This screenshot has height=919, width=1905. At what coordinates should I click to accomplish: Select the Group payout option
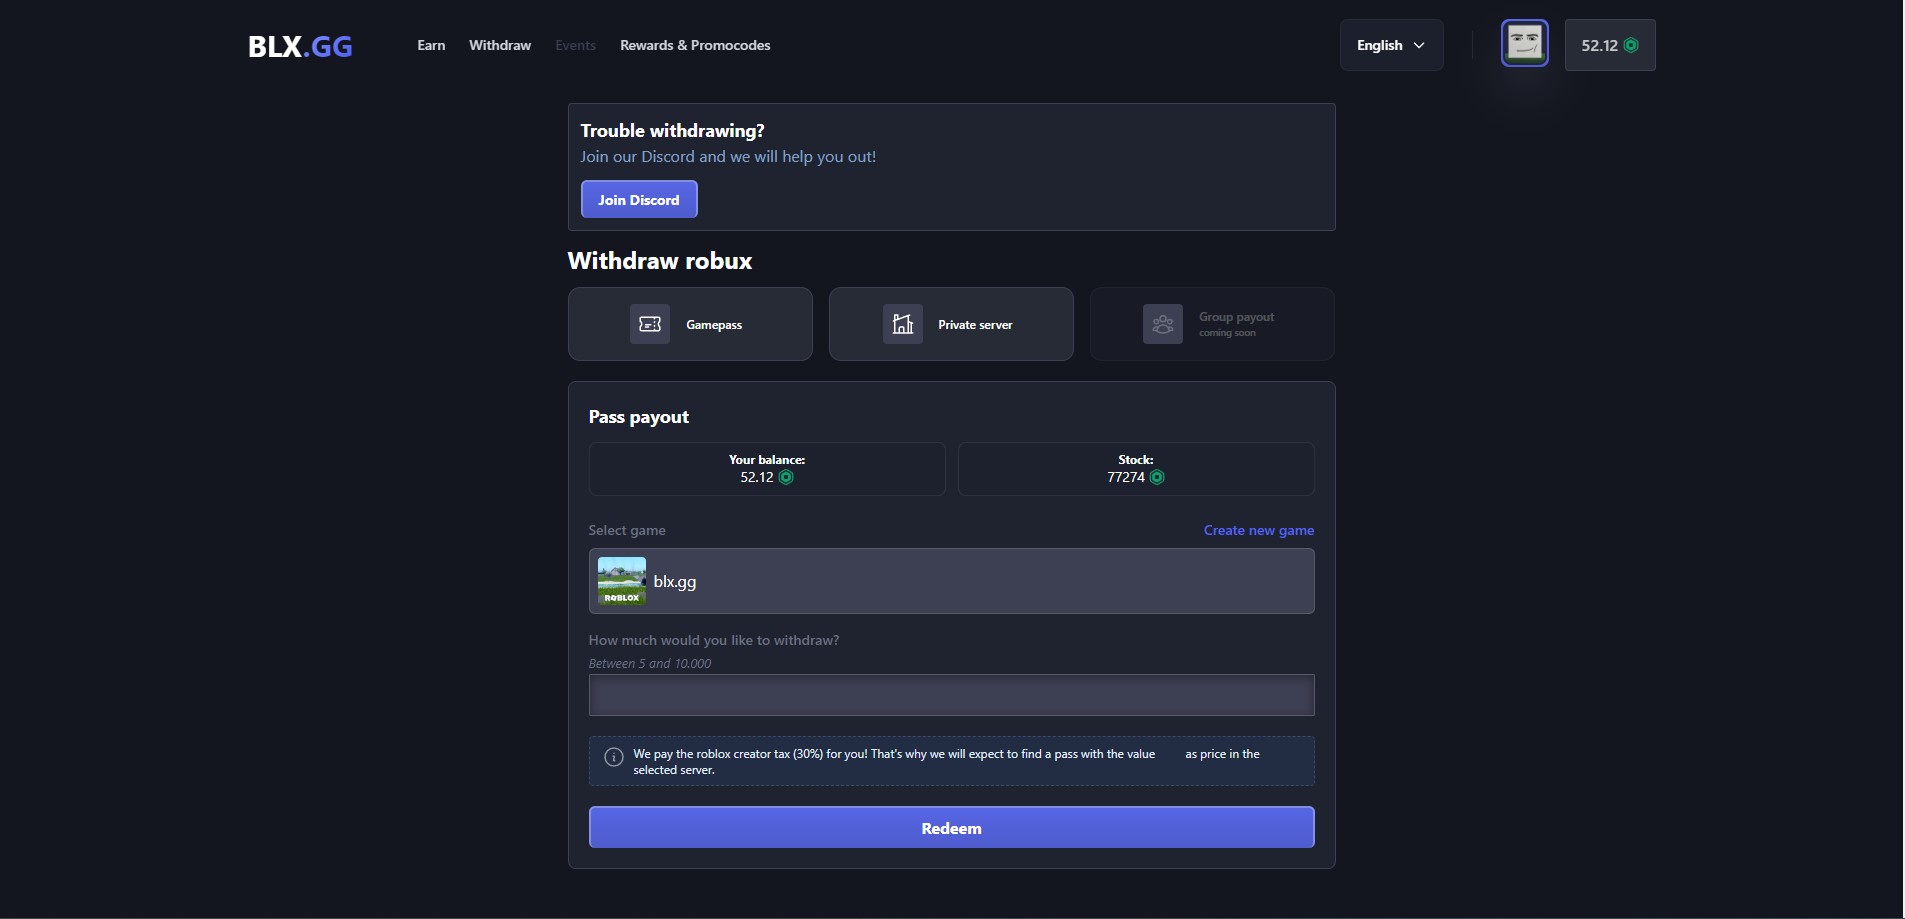pyautogui.click(x=1212, y=324)
